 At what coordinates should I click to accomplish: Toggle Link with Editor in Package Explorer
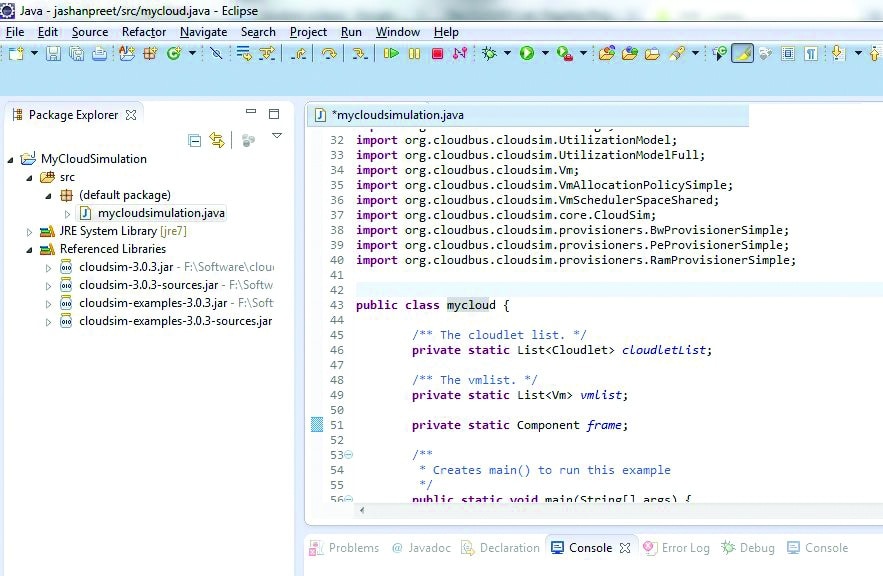[x=217, y=141]
